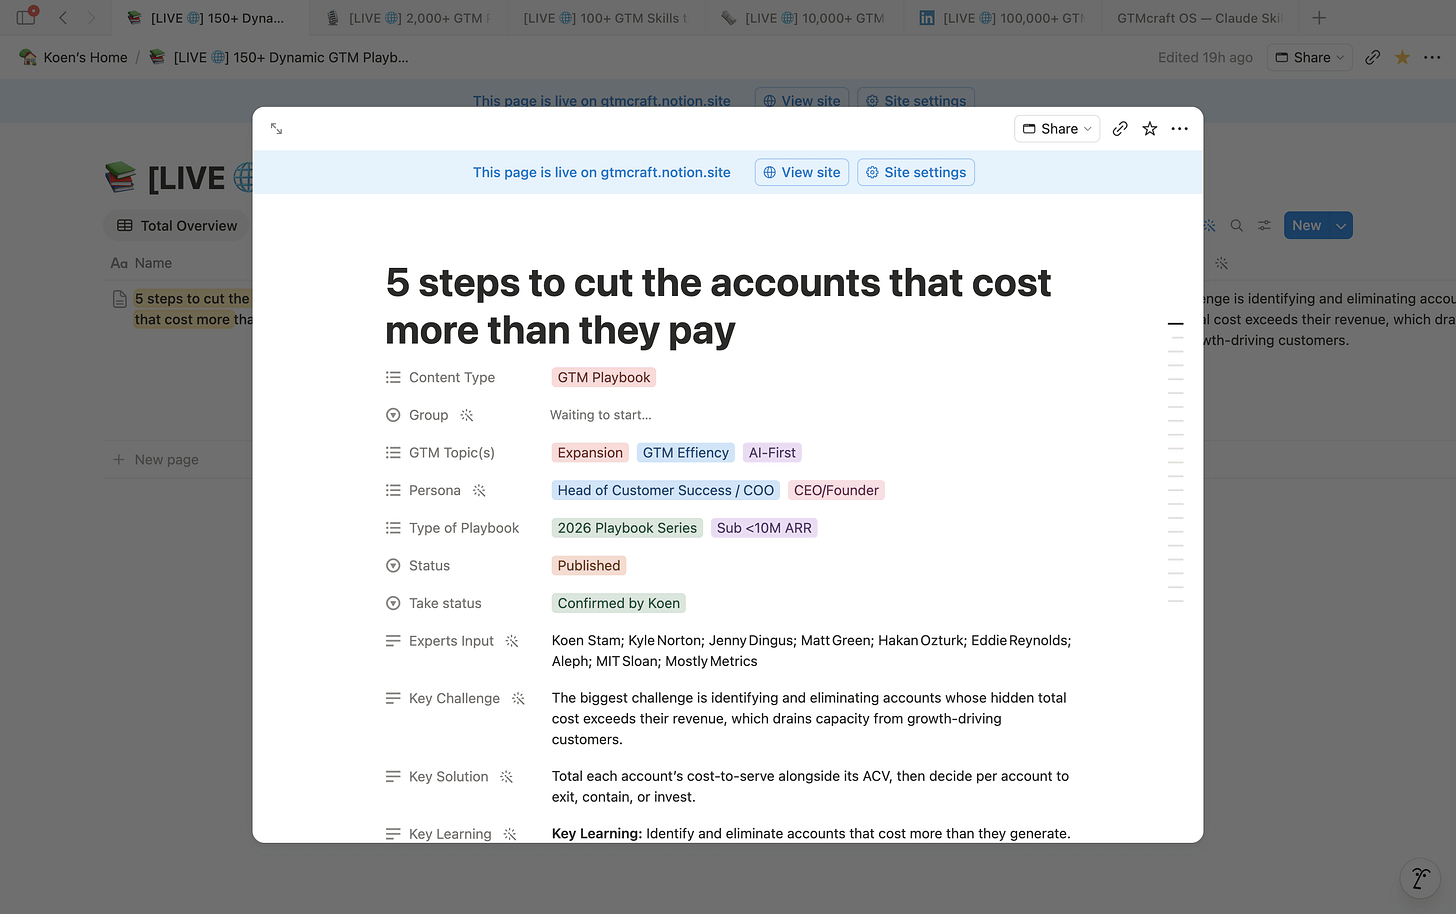Click 'Waiting to start...' Group value
1456x914 pixels.
tap(601, 415)
